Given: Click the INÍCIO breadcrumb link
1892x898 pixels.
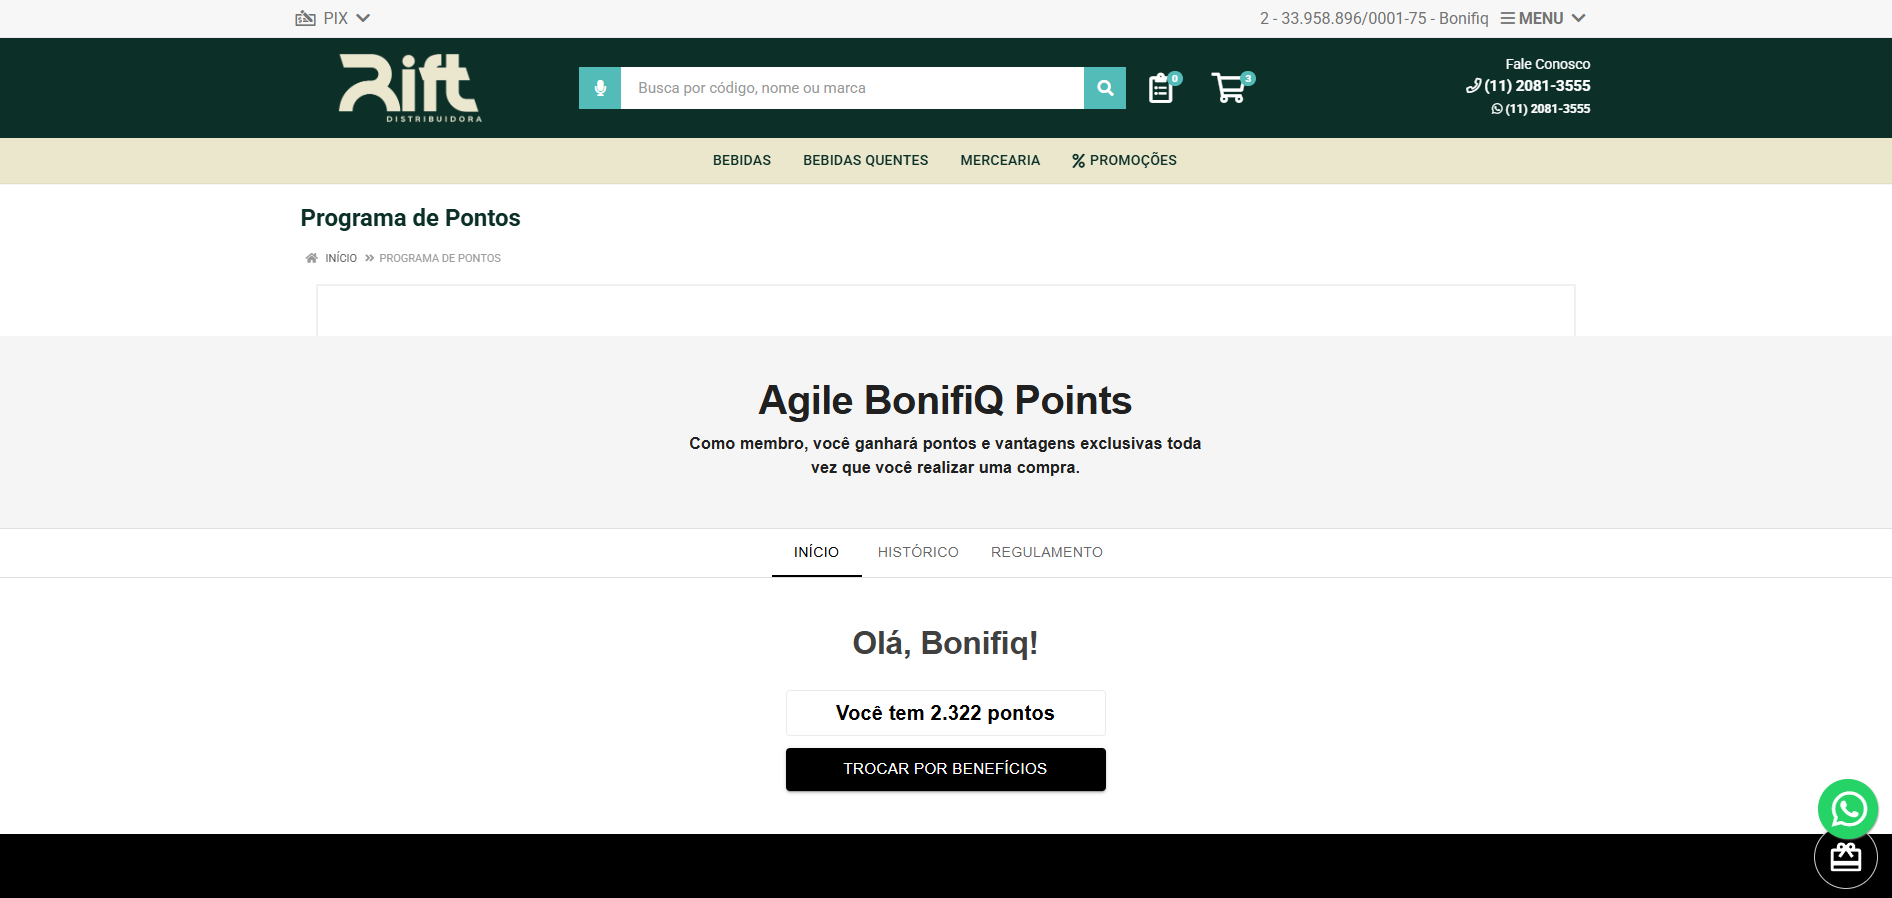Looking at the screenshot, I should tap(341, 258).
